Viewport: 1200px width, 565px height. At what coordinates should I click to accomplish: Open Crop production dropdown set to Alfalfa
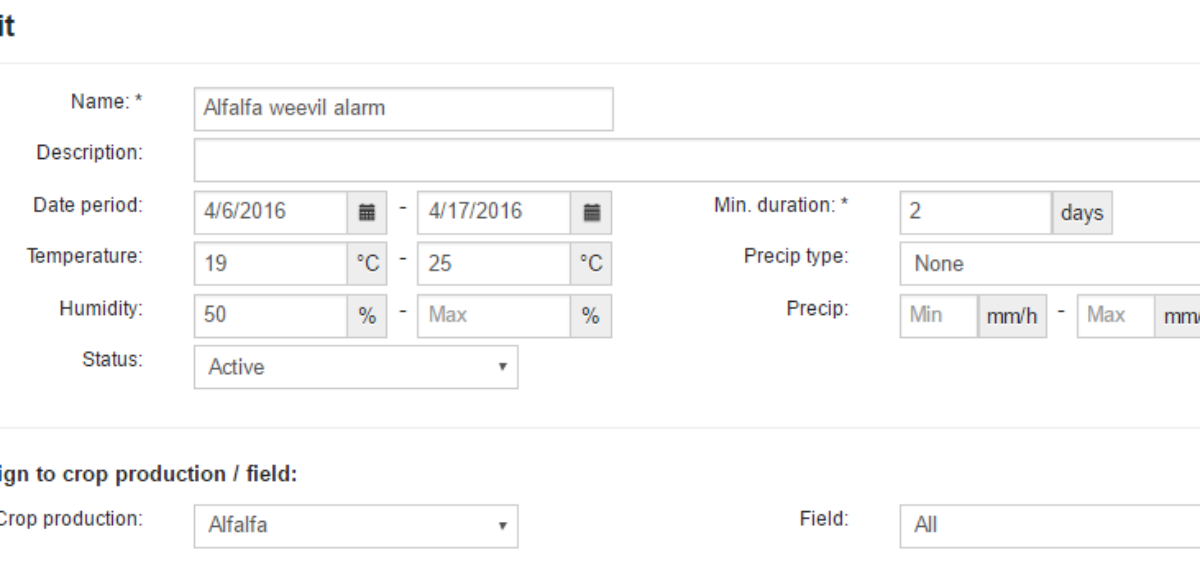point(356,525)
